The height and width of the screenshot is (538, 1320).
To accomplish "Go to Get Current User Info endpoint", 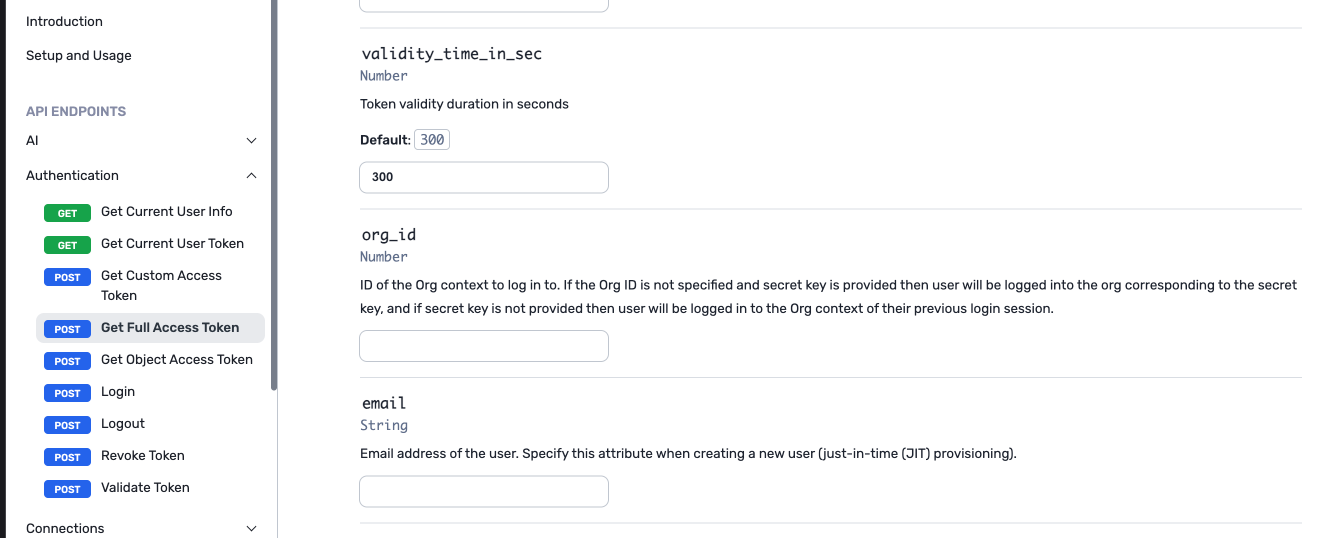I will coord(166,211).
